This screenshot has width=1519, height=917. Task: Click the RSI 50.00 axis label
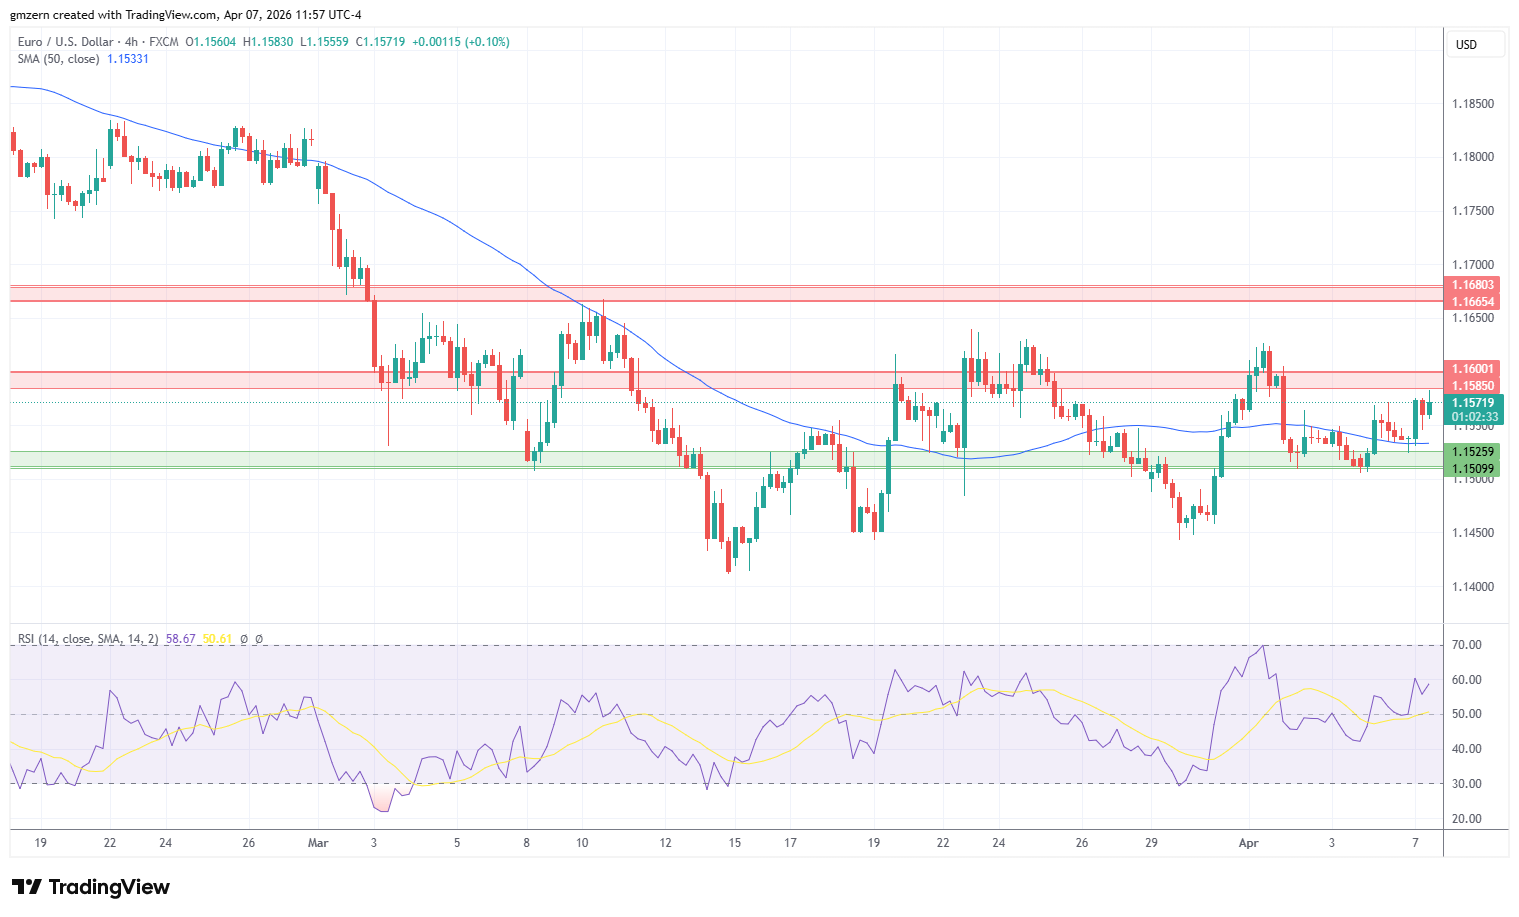coord(1467,714)
